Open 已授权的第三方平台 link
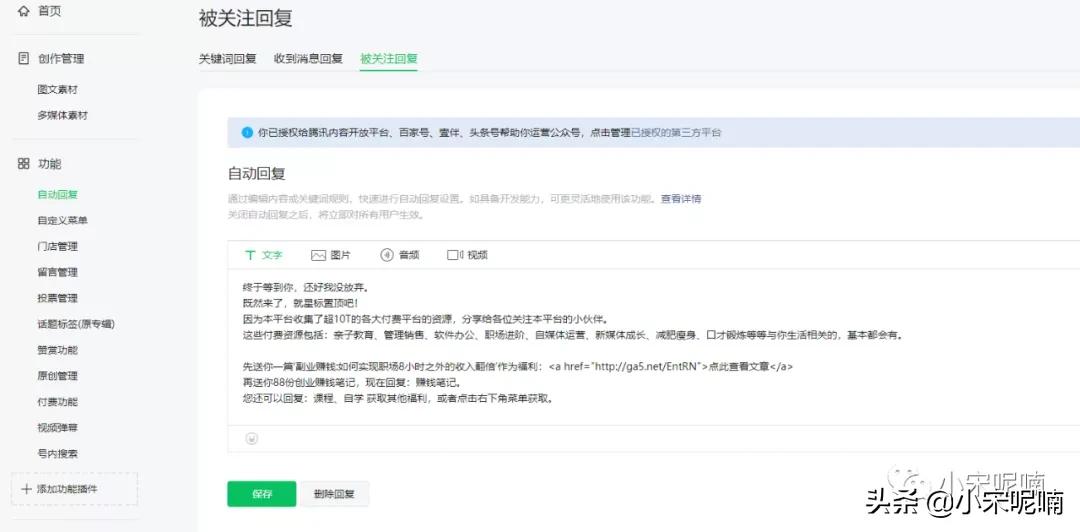 click(x=676, y=132)
